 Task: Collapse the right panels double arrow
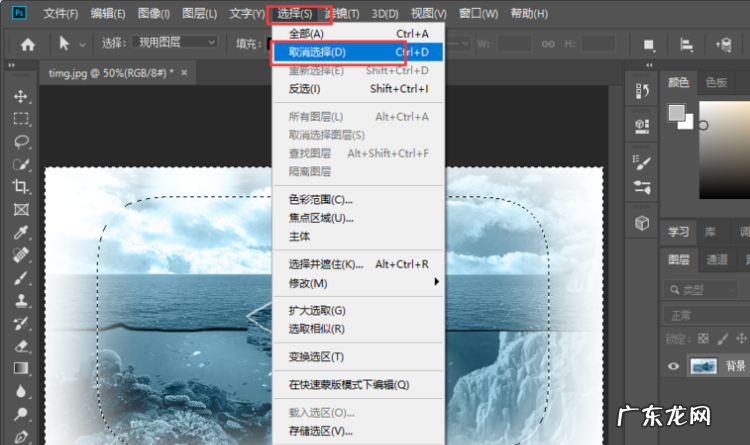pos(649,65)
